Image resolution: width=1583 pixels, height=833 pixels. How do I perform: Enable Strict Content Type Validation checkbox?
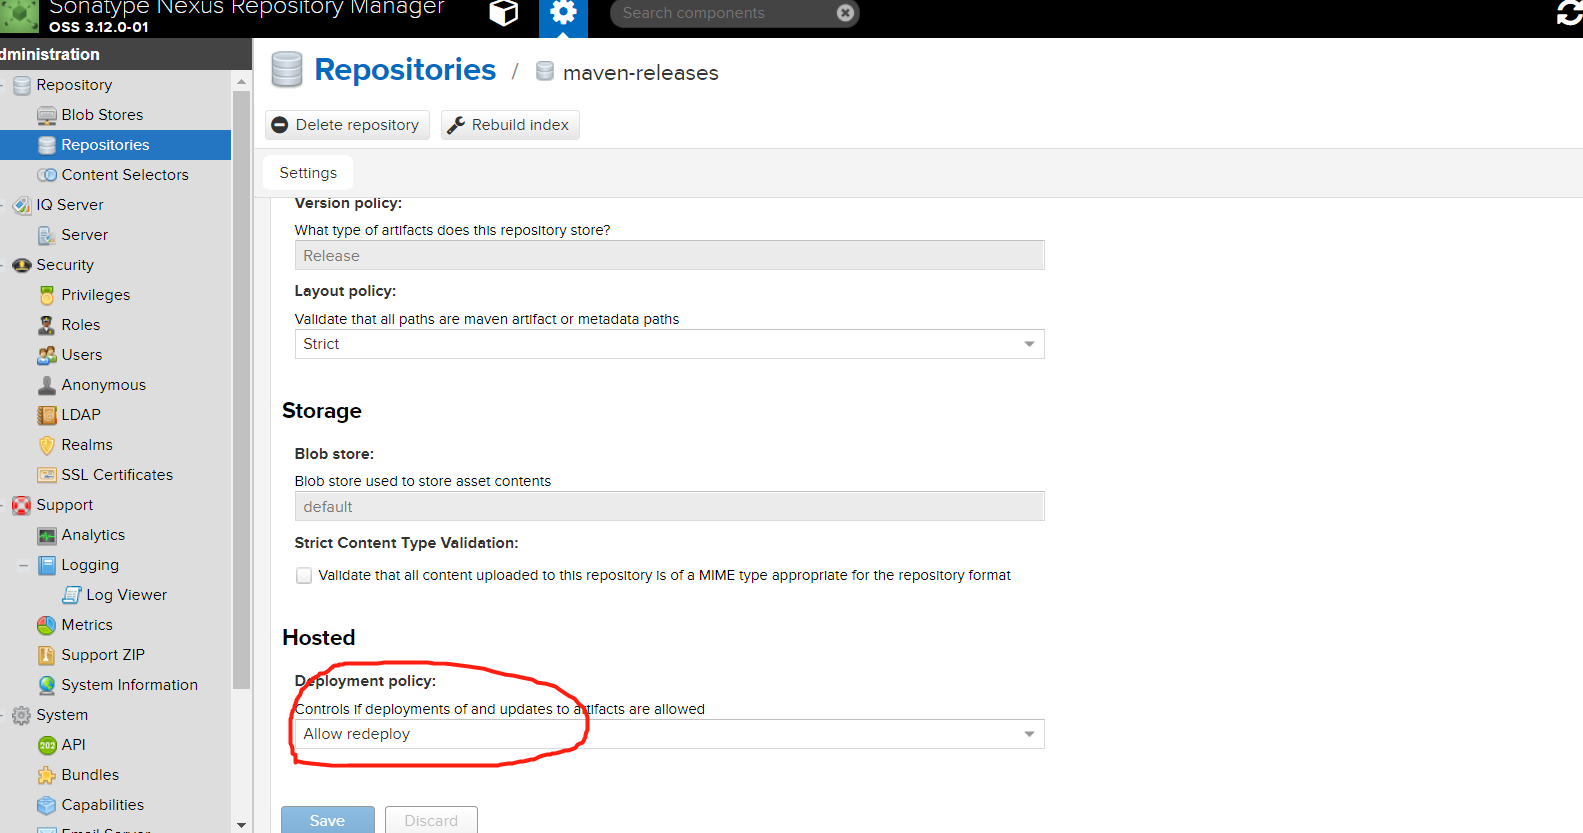[304, 575]
